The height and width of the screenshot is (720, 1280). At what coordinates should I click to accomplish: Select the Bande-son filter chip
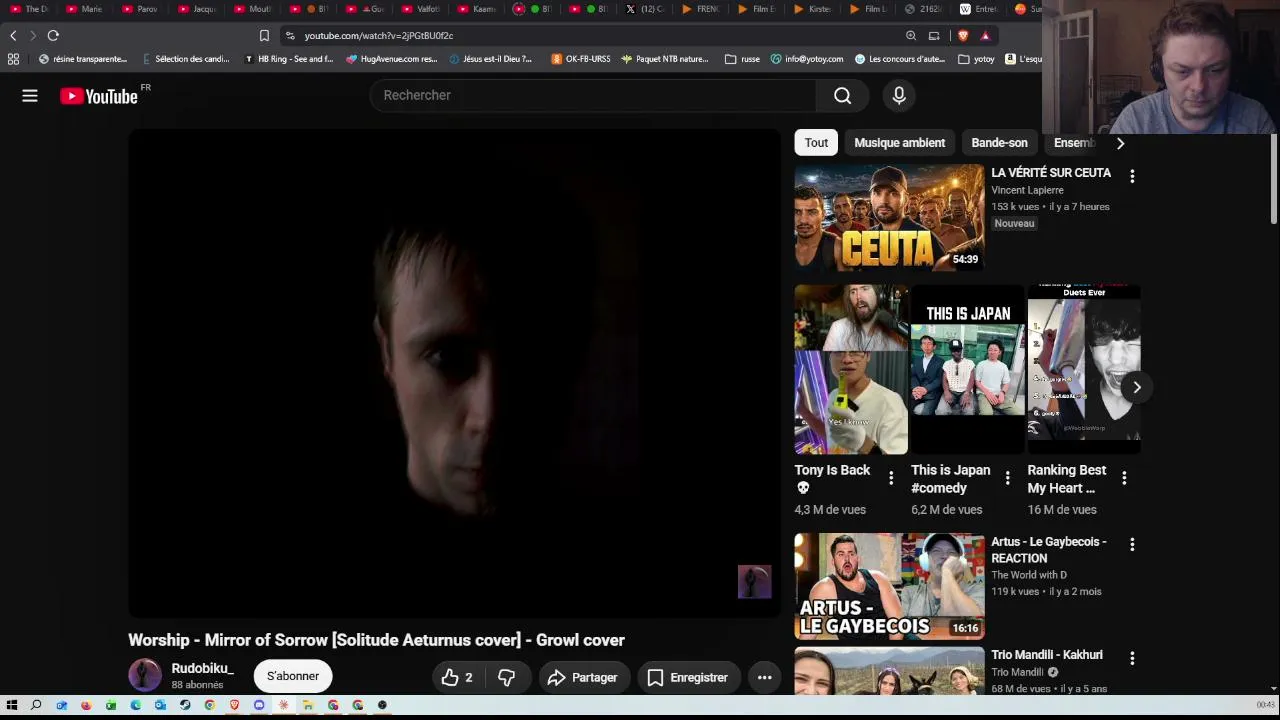999,143
